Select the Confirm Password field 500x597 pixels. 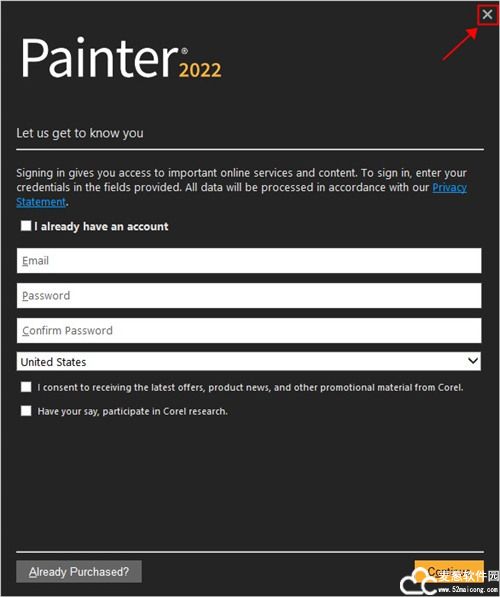click(x=249, y=330)
